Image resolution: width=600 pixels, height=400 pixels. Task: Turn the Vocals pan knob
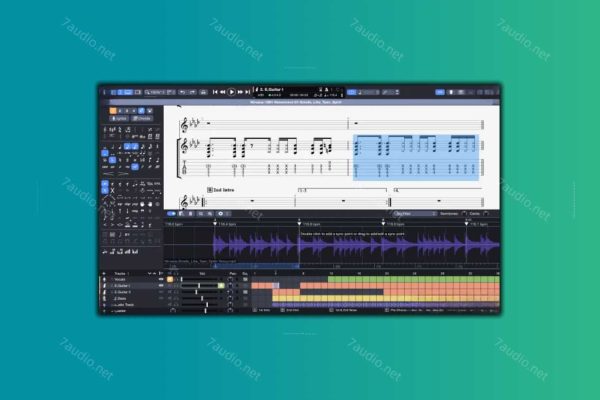(230, 279)
